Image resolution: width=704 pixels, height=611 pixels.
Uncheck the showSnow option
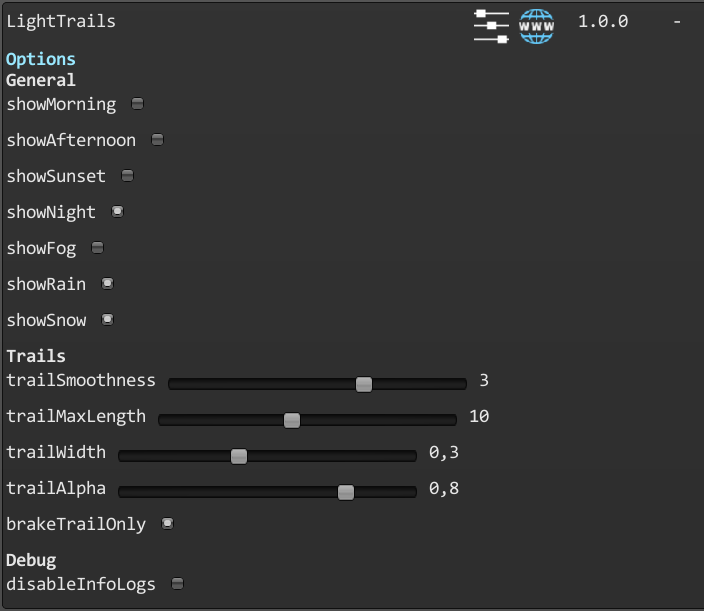coord(108,319)
